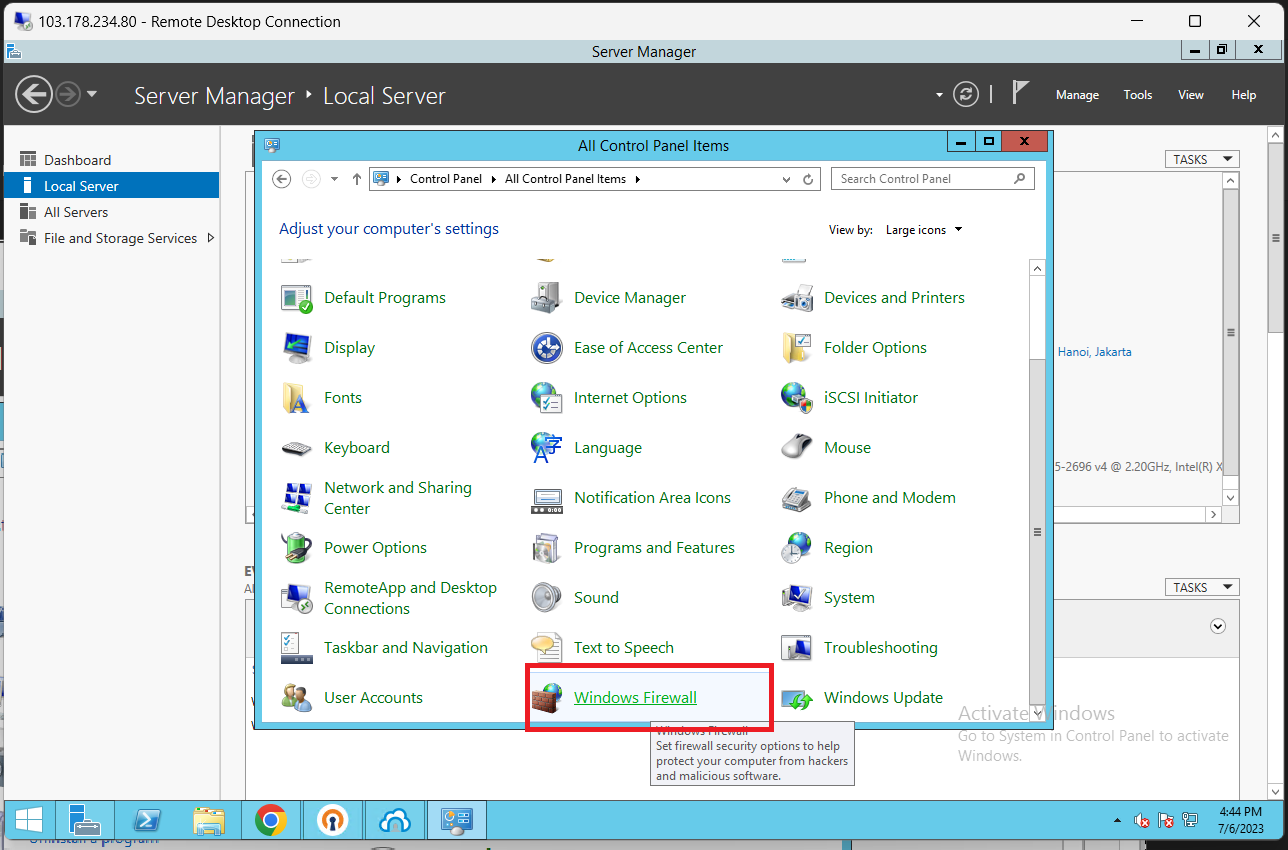Click the Control Panel back arrow
The width and height of the screenshot is (1288, 850).
point(282,179)
